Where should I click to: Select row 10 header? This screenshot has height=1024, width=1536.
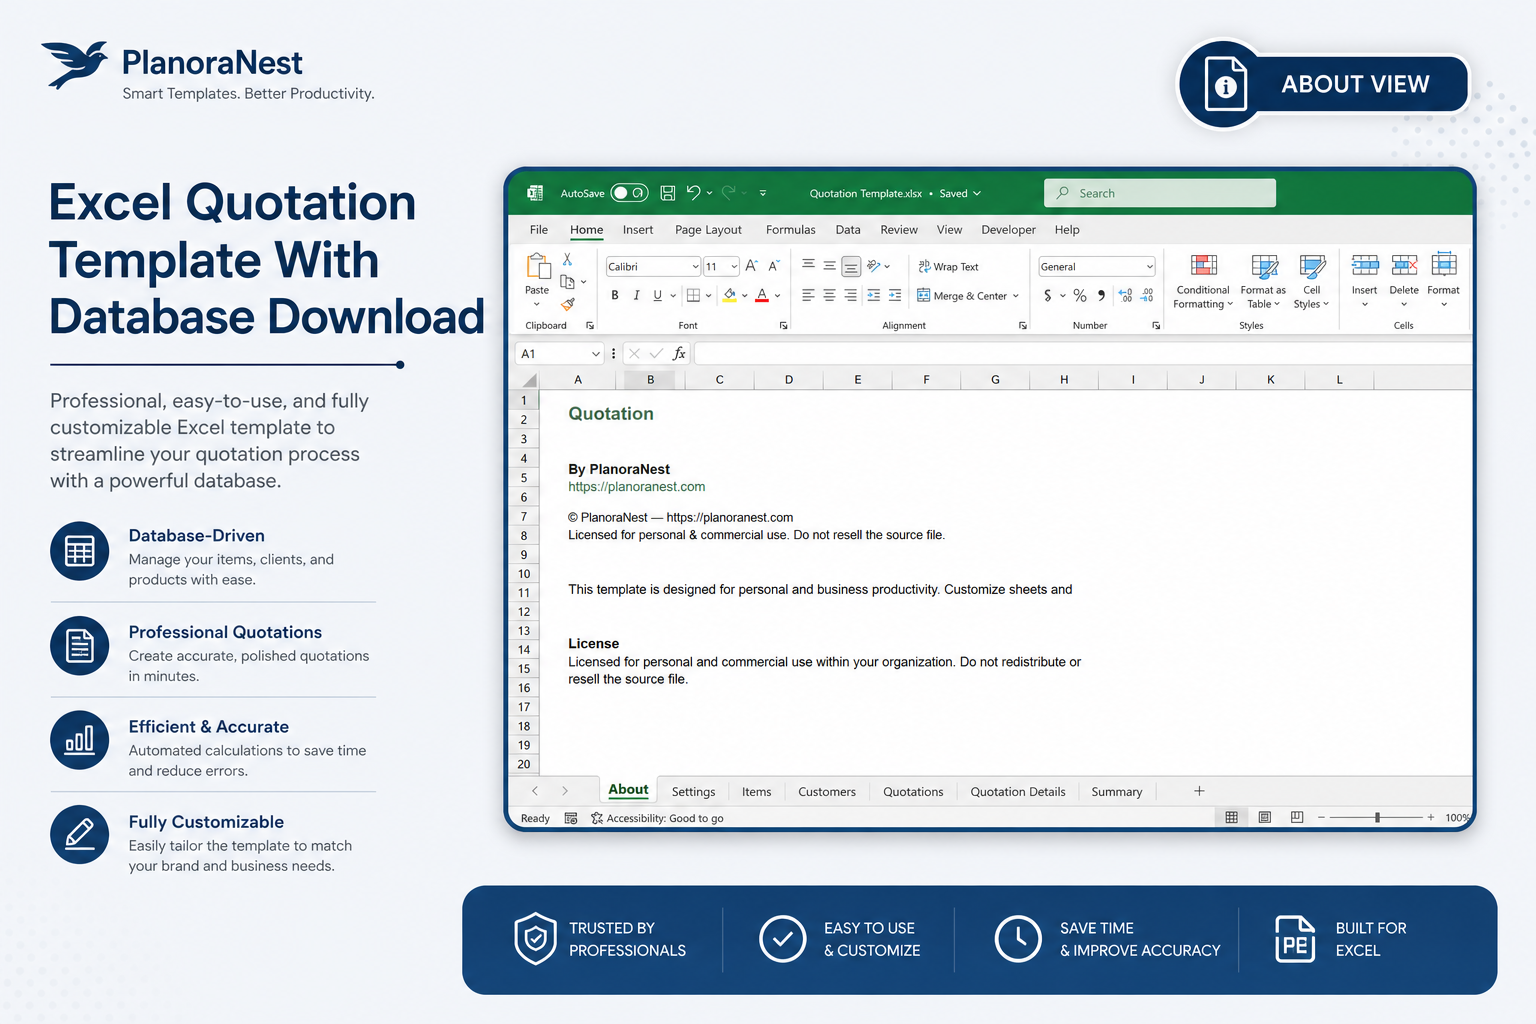point(524,574)
